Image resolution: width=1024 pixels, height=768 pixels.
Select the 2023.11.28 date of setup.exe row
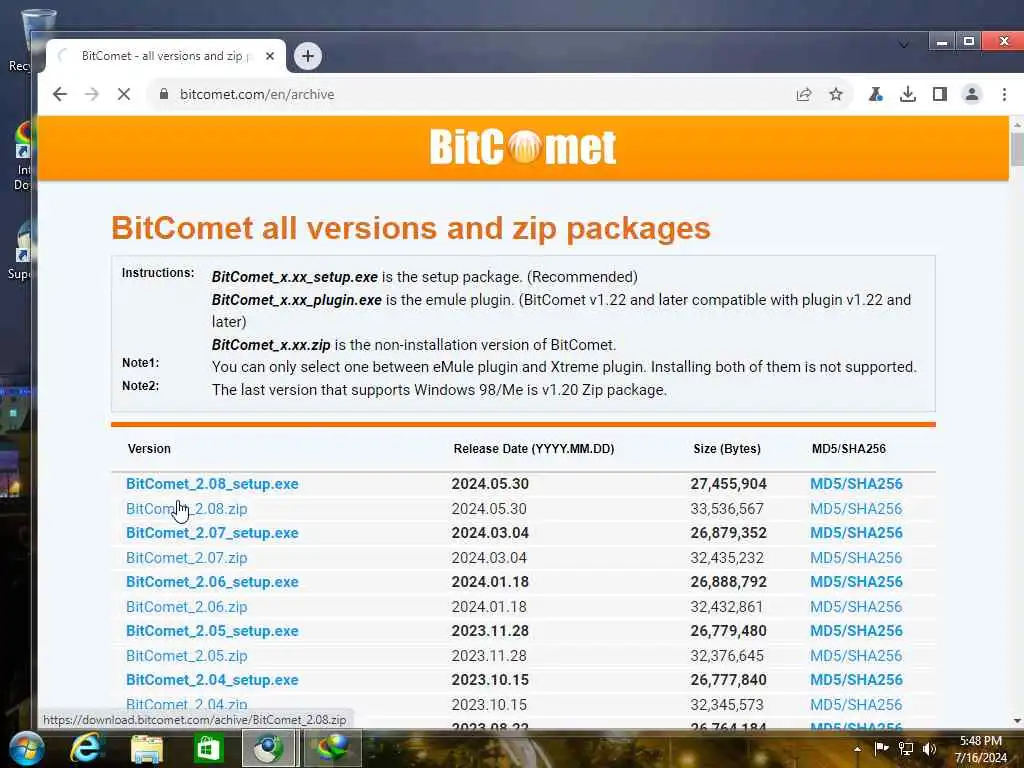(x=490, y=631)
